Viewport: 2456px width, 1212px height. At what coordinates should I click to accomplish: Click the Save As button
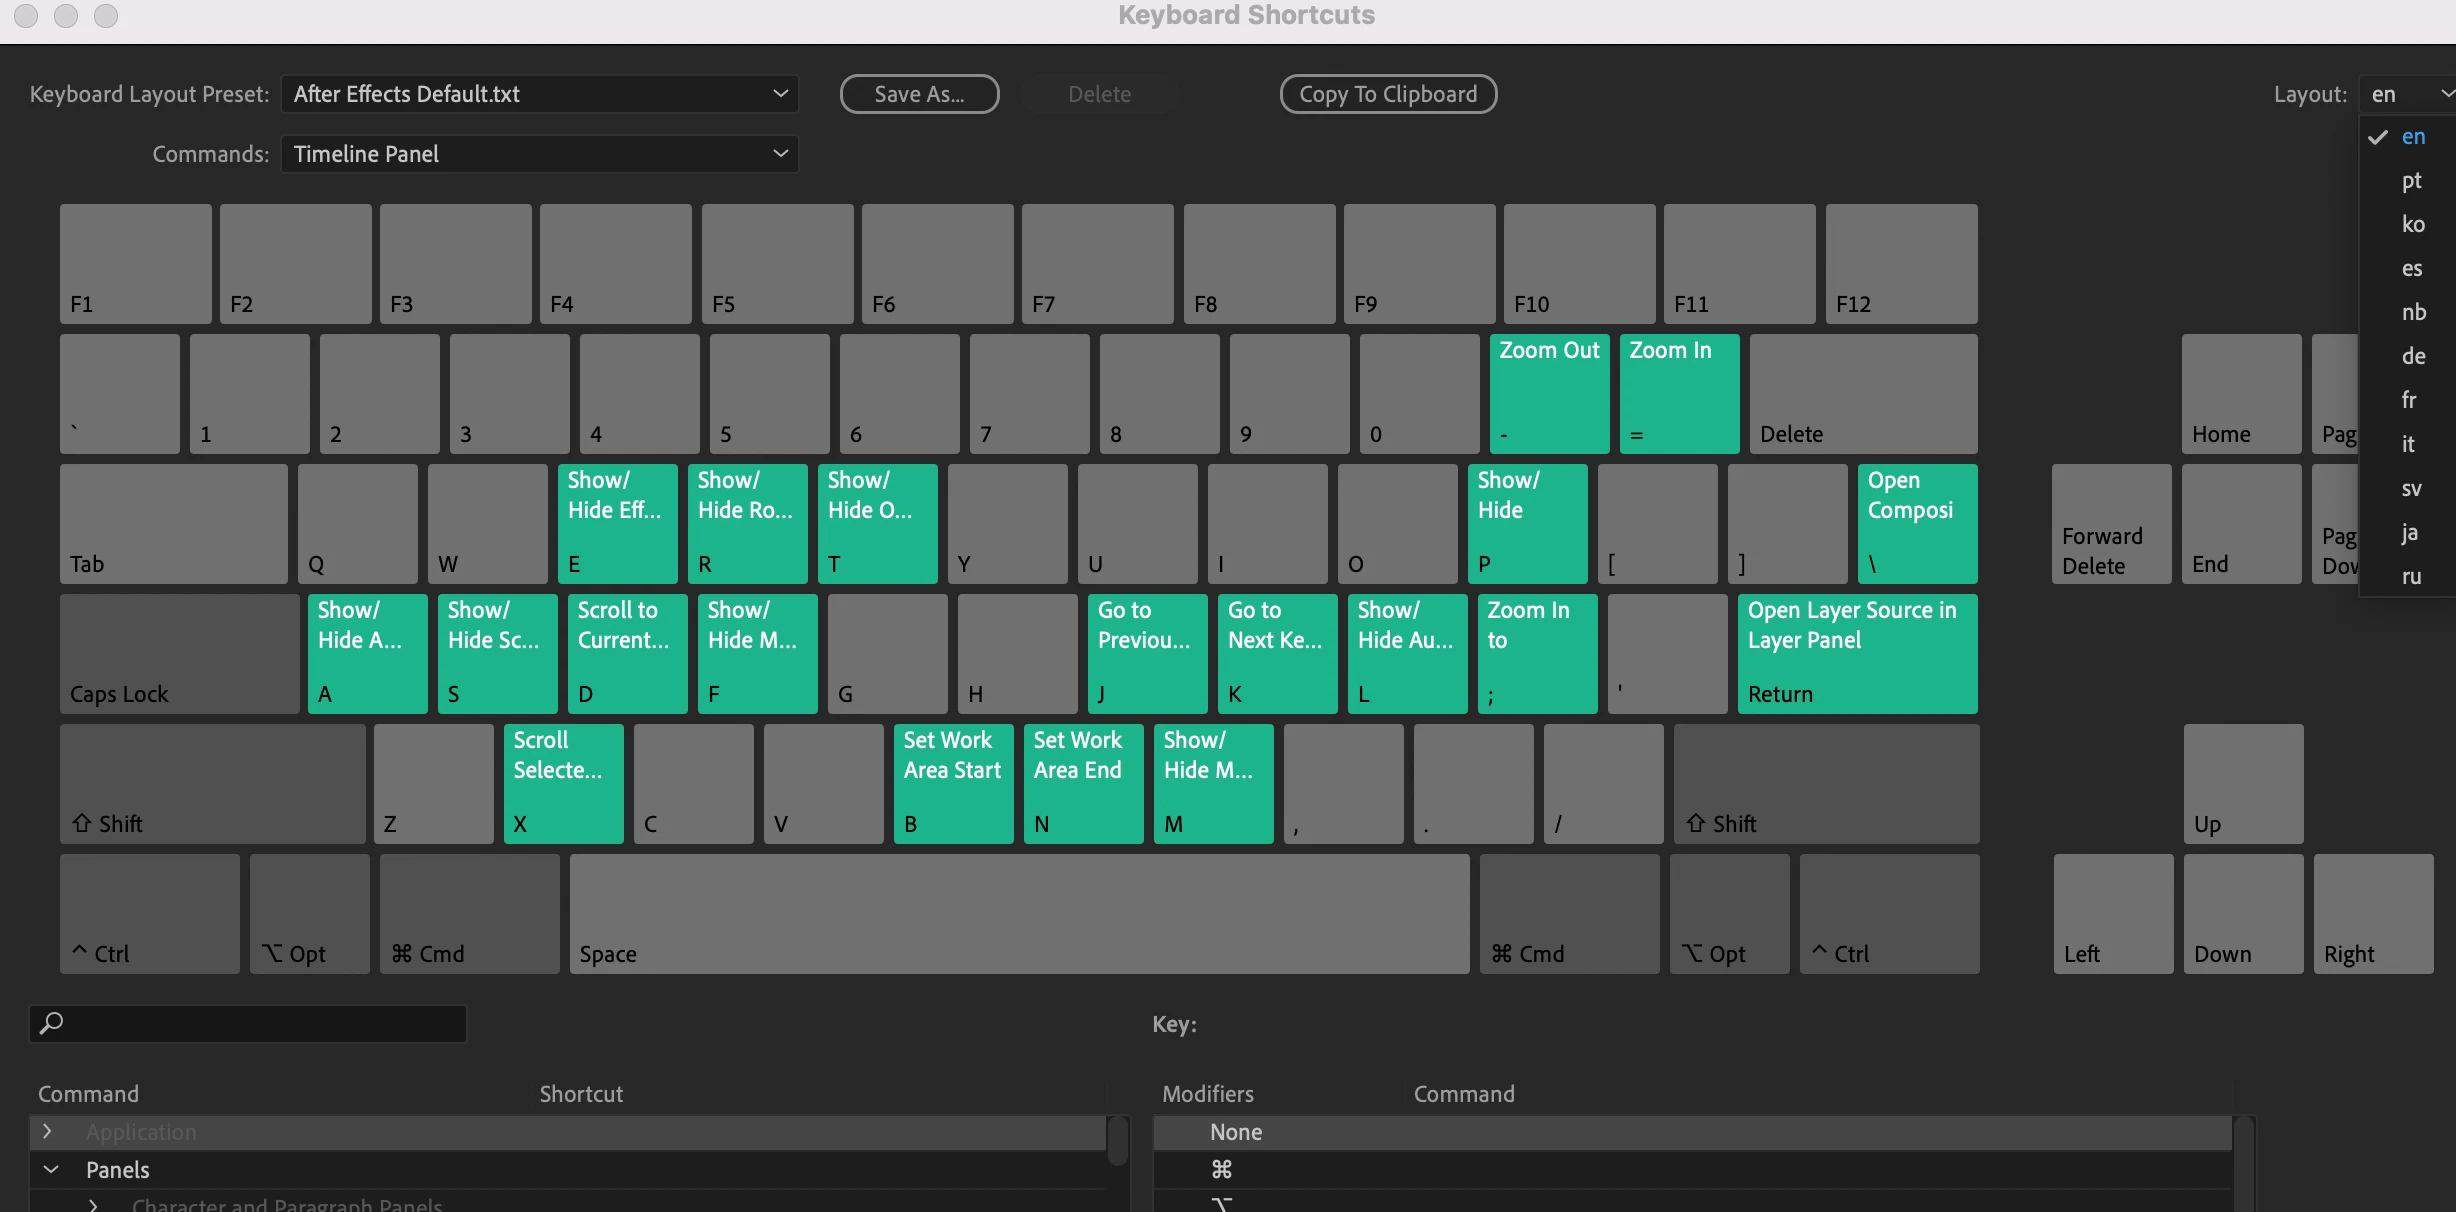(x=919, y=94)
